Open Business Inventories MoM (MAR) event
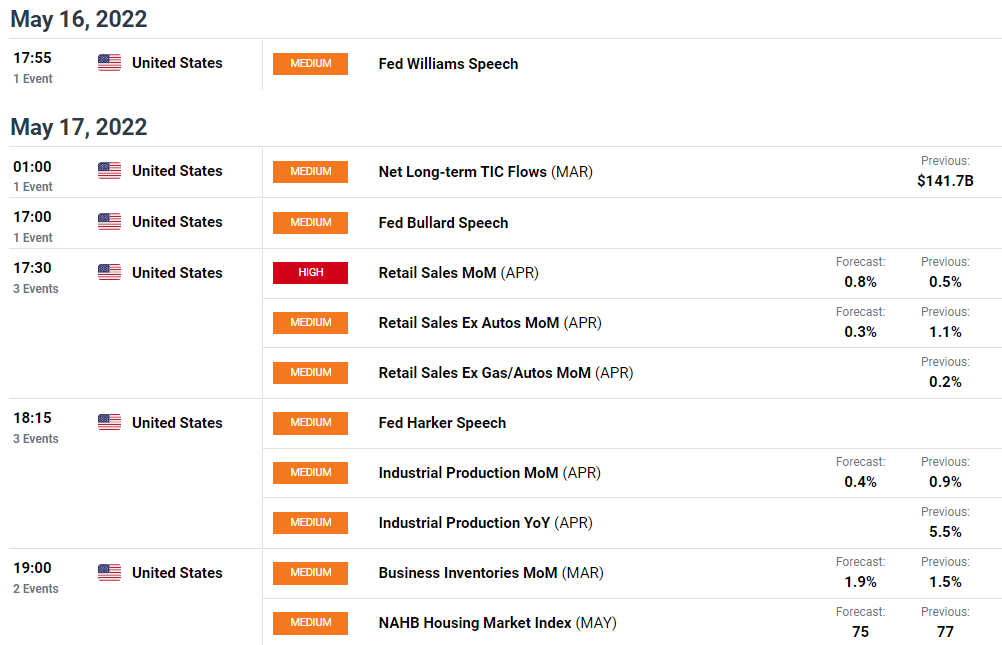Viewport: 1002px width, 645px height. [491, 573]
